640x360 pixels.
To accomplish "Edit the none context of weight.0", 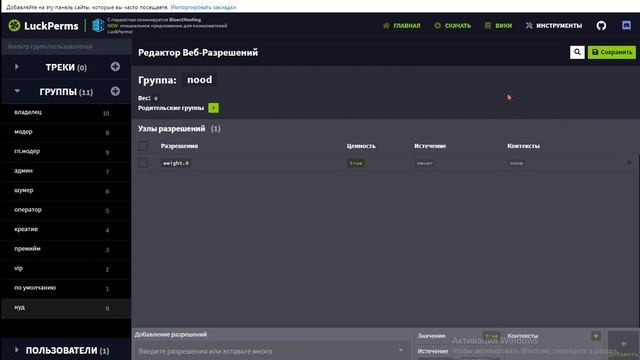I will point(516,163).
